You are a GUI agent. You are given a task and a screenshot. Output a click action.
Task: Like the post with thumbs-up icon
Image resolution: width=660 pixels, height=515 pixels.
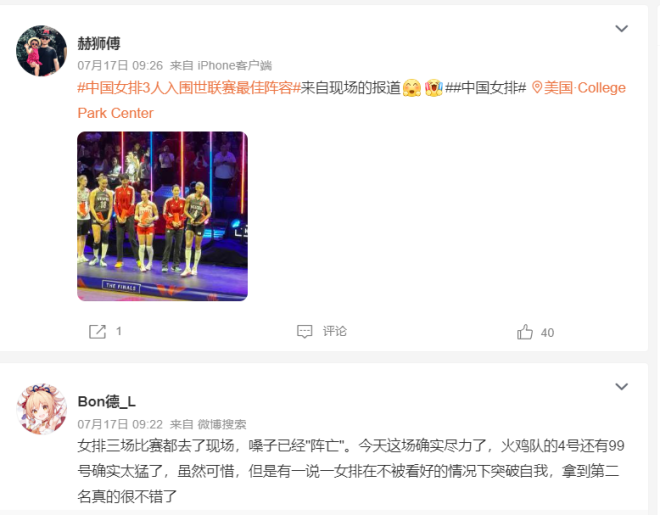tap(524, 332)
